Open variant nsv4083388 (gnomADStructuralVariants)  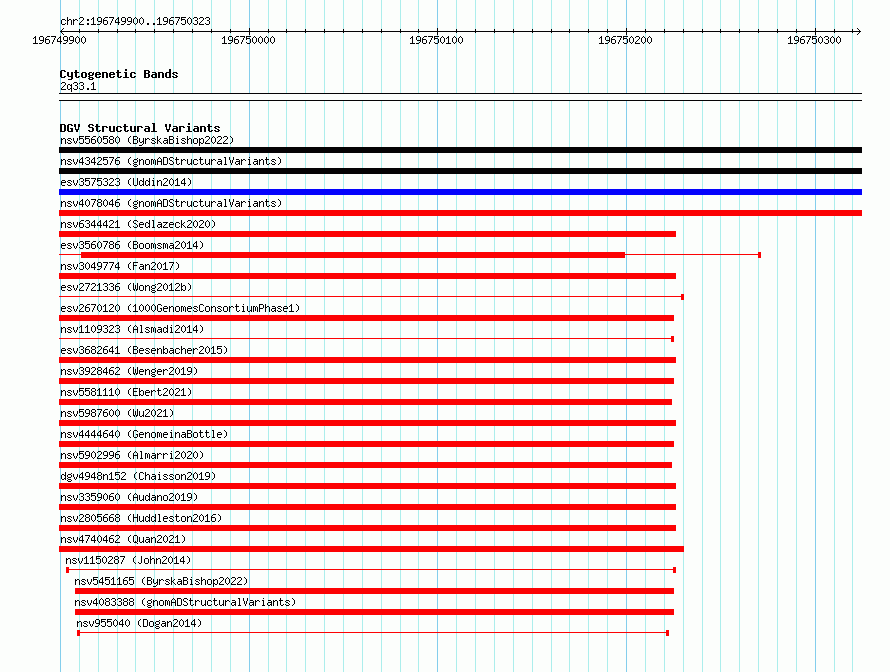[x=185, y=602]
